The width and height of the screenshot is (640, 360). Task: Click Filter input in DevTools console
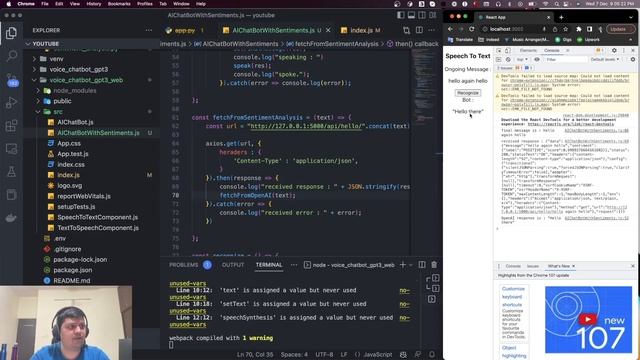[565, 60]
